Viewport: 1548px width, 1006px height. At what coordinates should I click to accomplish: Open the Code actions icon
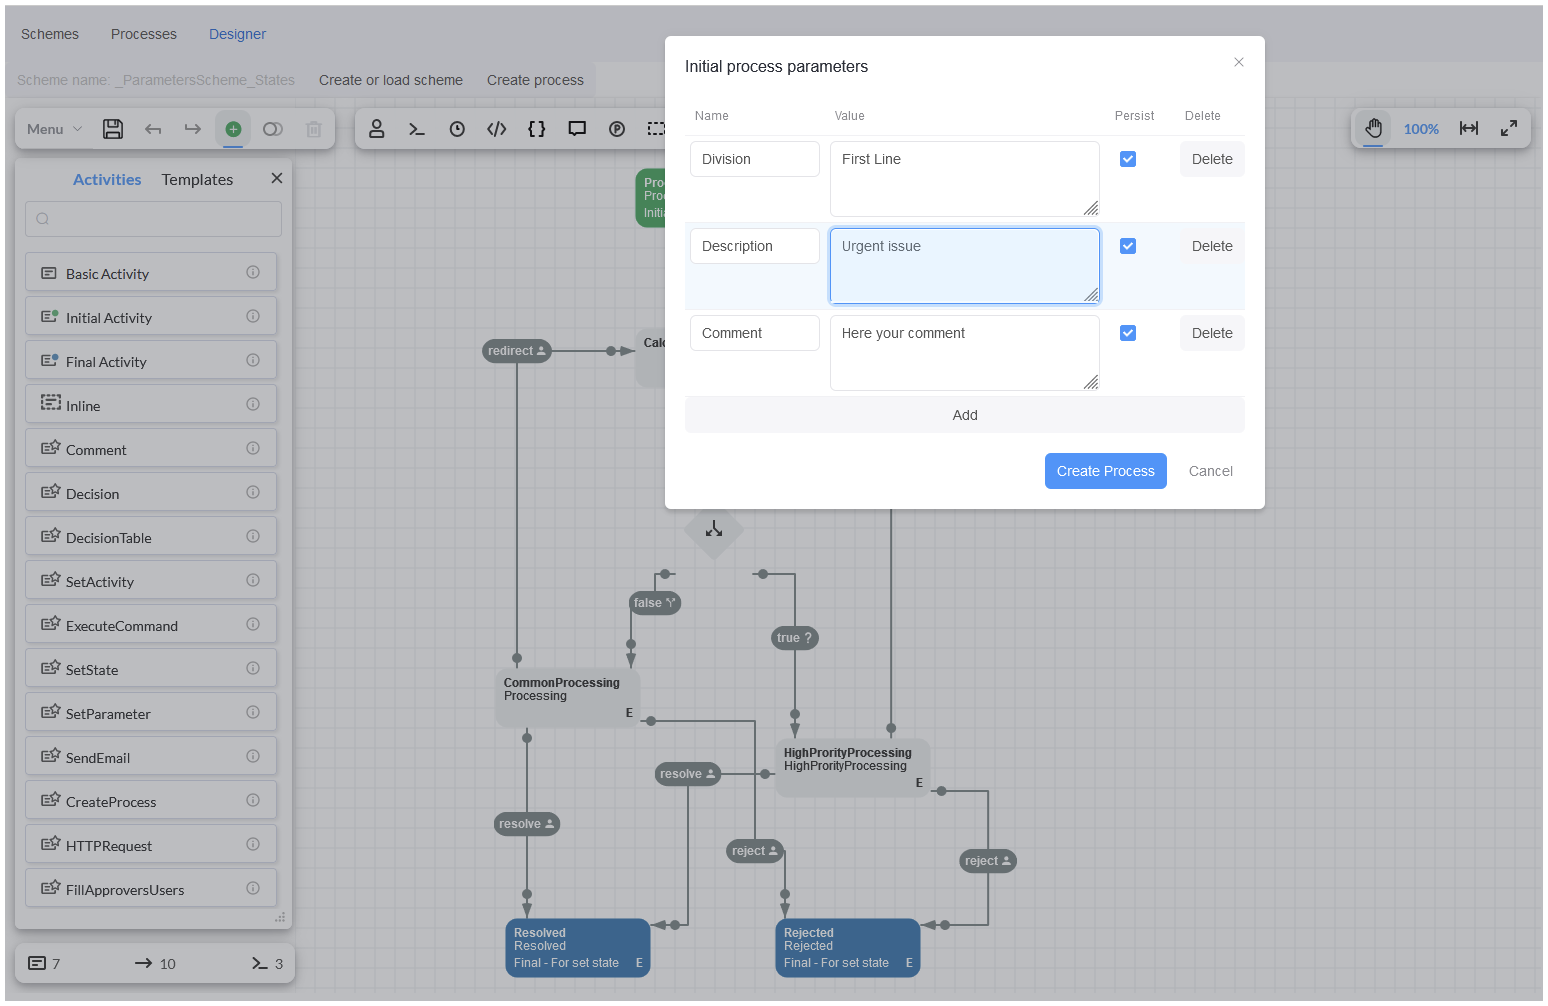point(497,129)
